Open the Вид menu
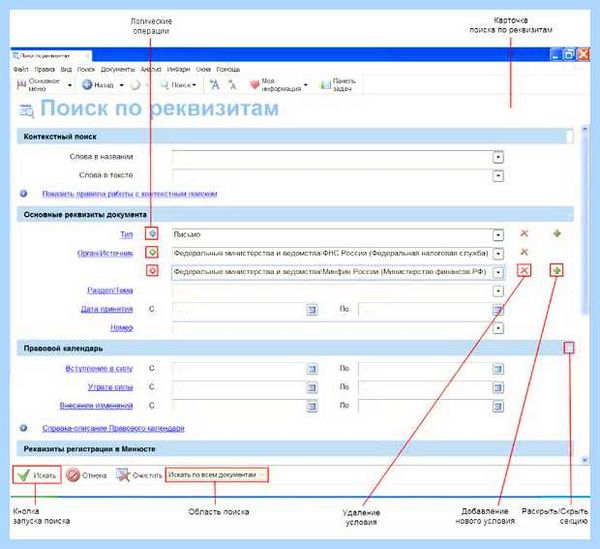 click(x=66, y=69)
